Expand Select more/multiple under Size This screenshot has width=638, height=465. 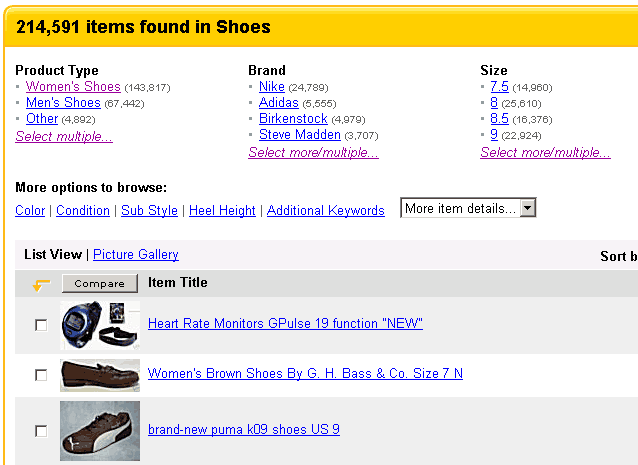coord(545,153)
